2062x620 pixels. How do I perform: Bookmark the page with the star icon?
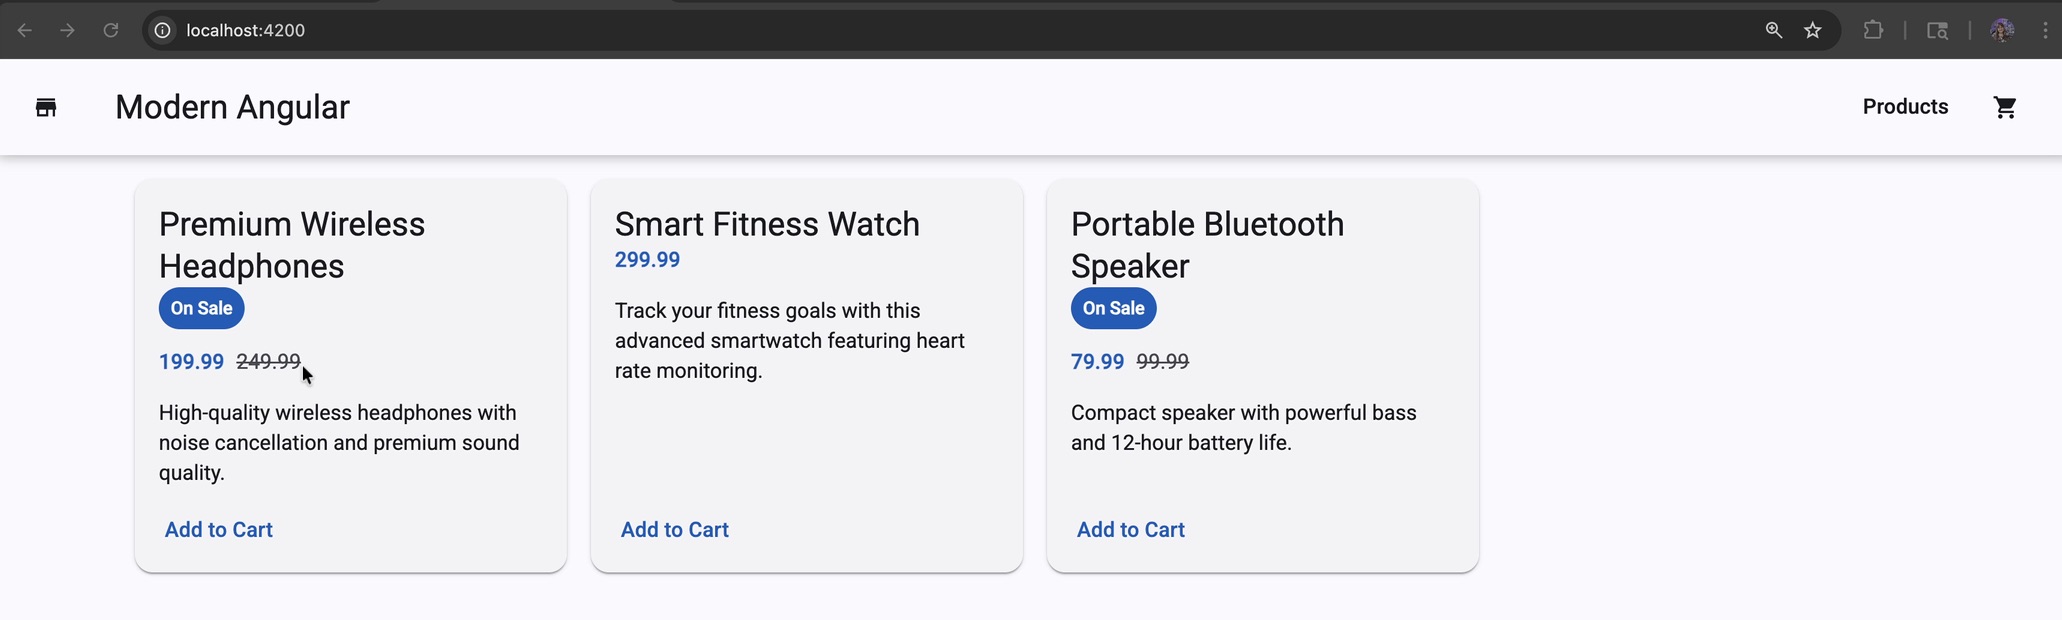1813,30
